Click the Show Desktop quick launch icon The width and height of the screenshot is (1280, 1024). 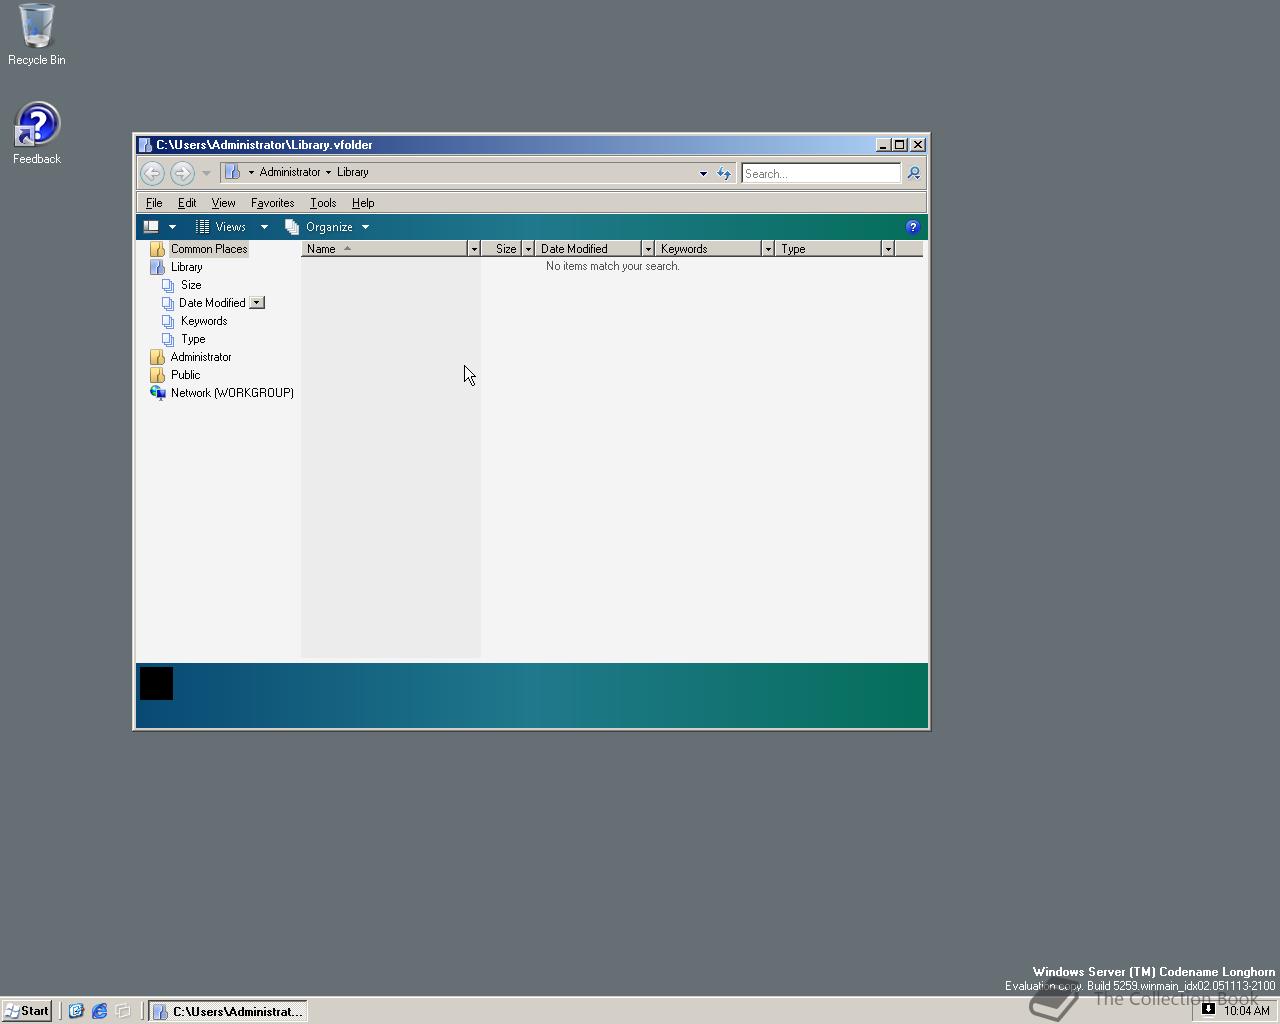click(123, 1011)
